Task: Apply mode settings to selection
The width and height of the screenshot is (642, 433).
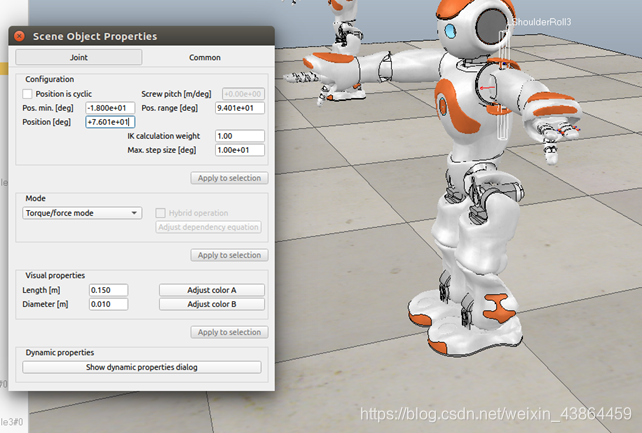Action: [229, 255]
